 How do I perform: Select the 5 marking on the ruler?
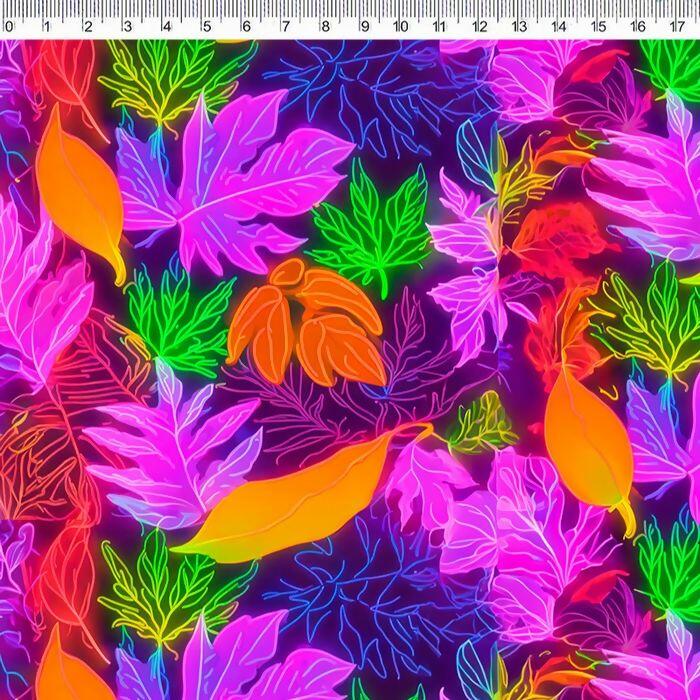205,27
